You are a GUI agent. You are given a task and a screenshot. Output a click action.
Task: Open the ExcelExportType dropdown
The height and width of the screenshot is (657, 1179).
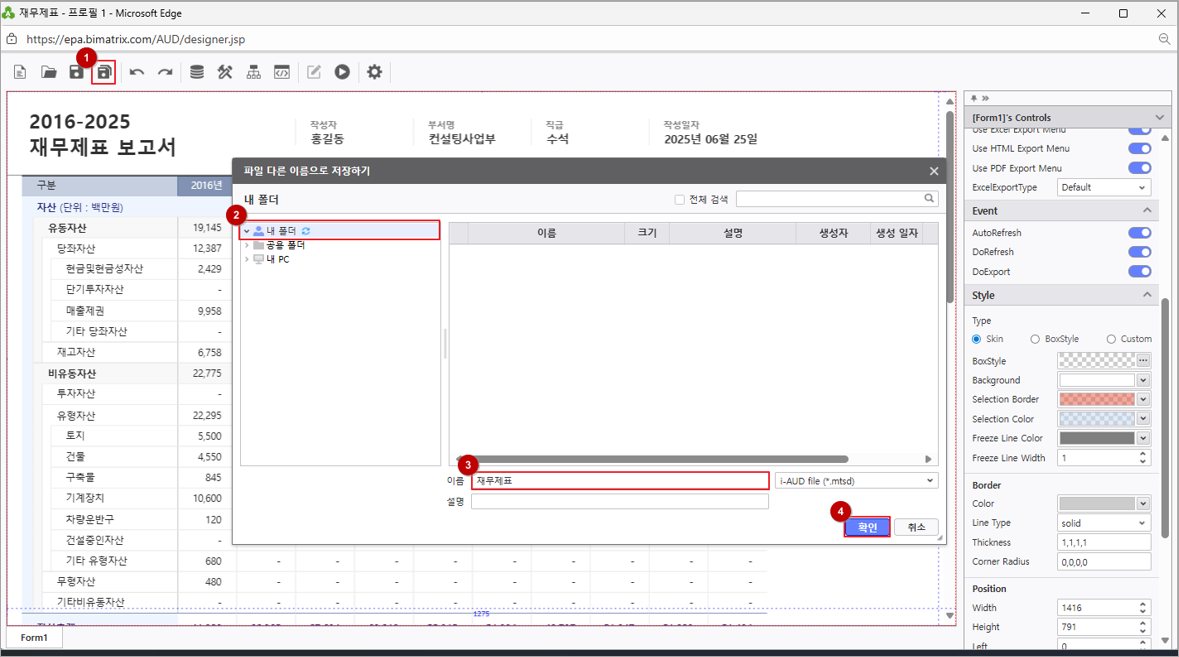pos(1102,188)
